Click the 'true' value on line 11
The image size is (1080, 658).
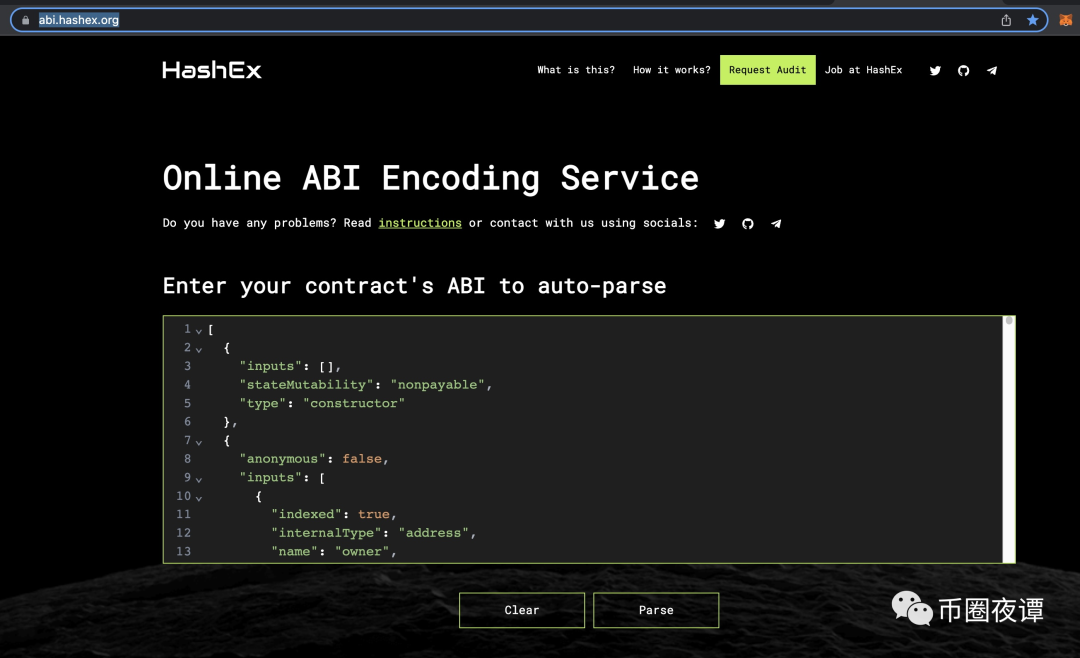tap(373, 514)
